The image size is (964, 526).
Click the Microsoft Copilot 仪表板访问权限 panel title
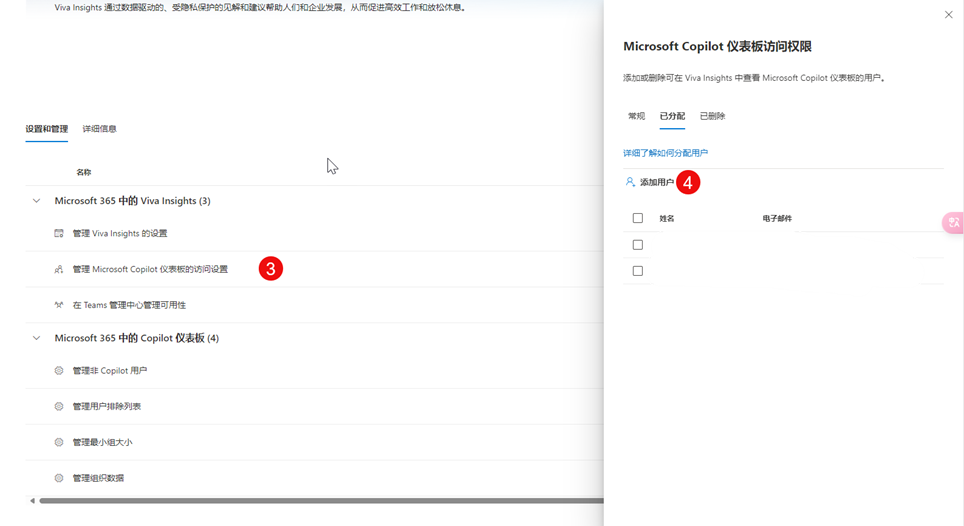click(717, 47)
